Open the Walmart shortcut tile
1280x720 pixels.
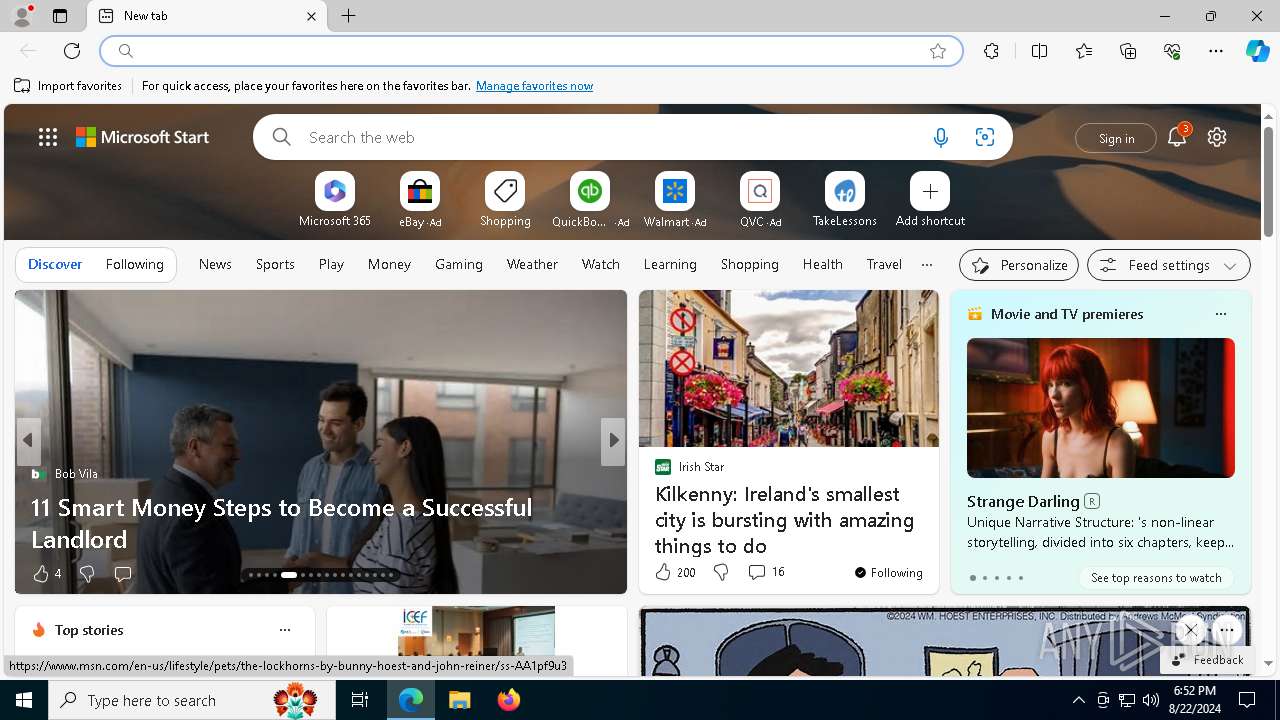click(x=675, y=200)
